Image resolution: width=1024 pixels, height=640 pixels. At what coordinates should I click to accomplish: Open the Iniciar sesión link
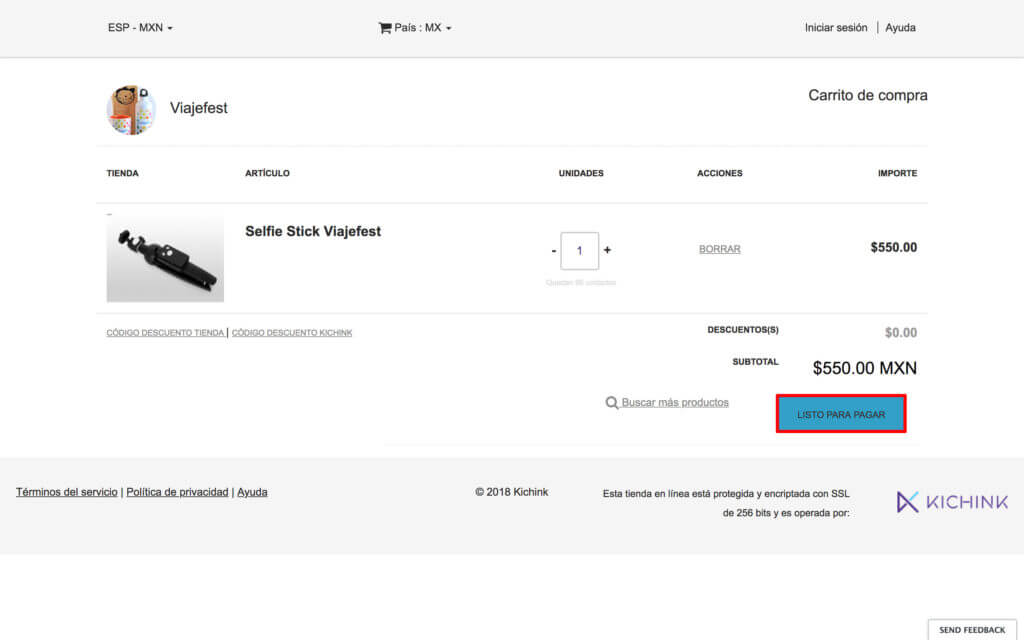point(836,27)
